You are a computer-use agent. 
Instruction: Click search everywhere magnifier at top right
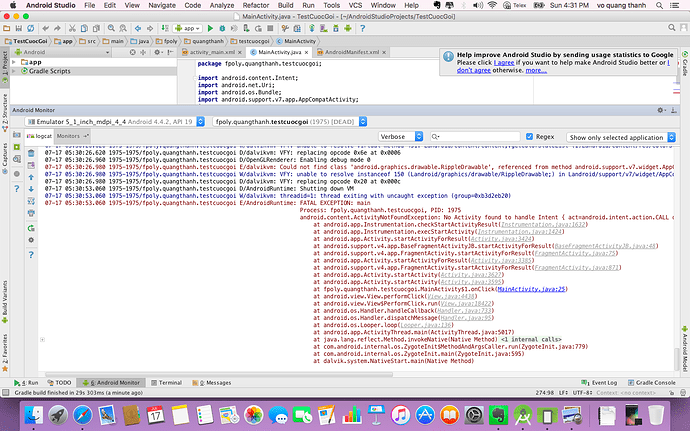click(x=672, y=28)
